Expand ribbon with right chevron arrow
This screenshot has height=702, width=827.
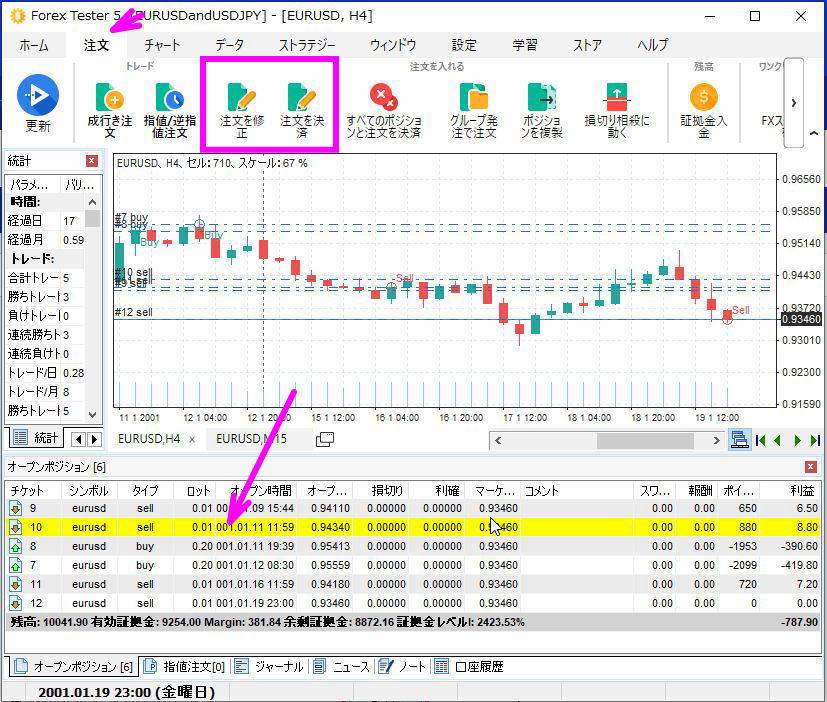[x=794, y=102]
